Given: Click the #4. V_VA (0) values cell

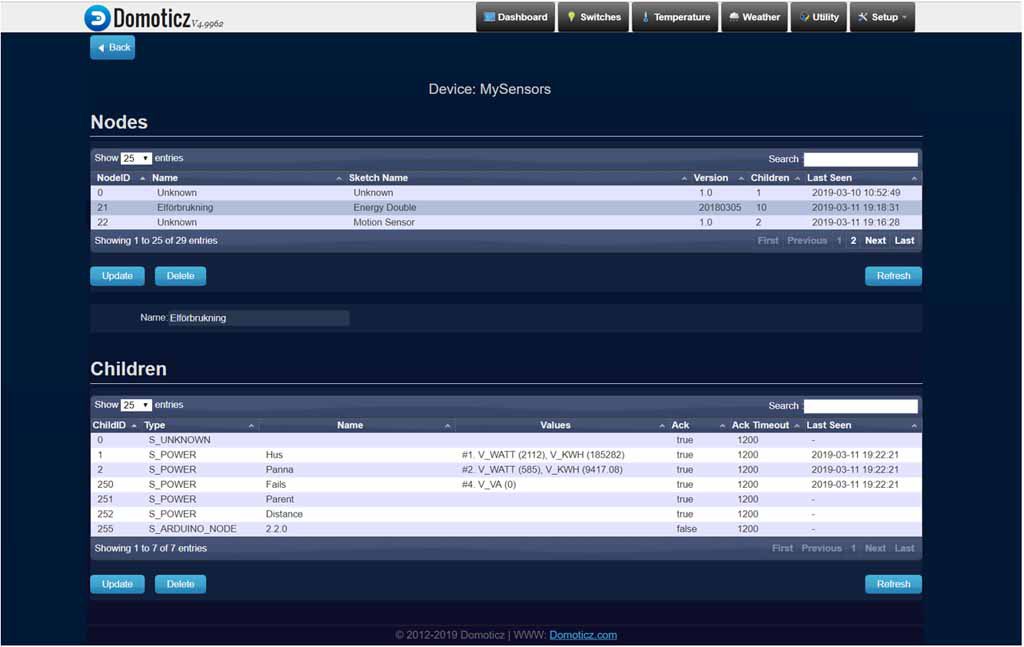Looking at the screenshot, I should coord(488,485).
